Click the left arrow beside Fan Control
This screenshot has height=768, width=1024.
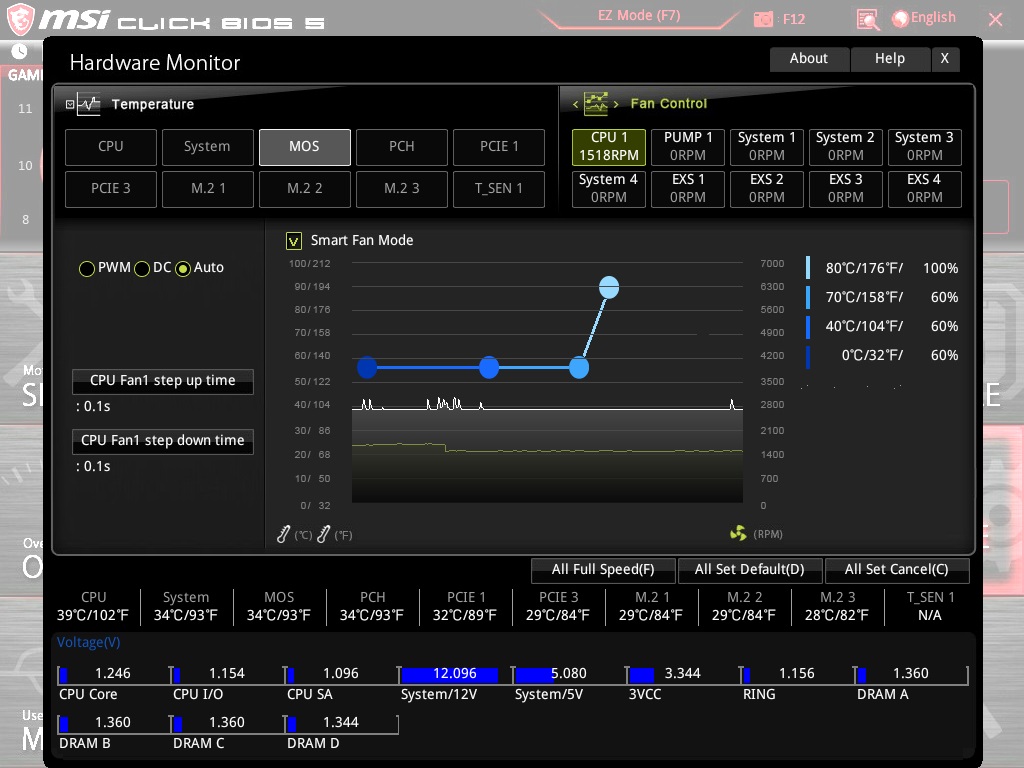pos(575,104)
